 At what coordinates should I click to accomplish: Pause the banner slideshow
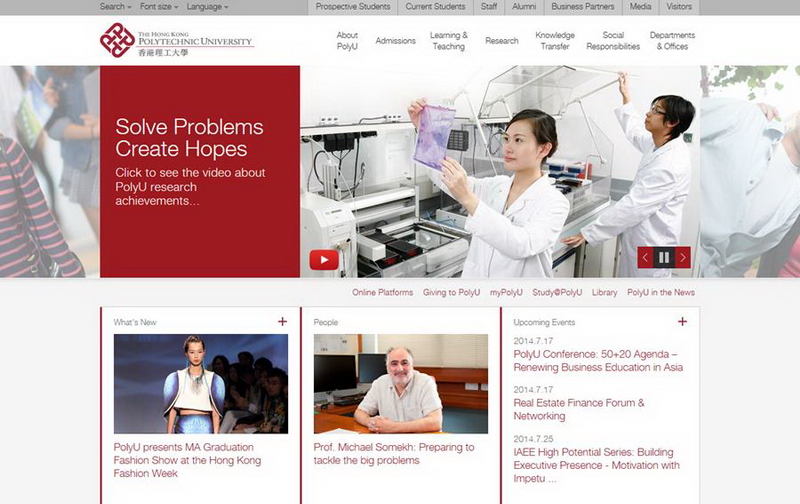tap(664, 258)
